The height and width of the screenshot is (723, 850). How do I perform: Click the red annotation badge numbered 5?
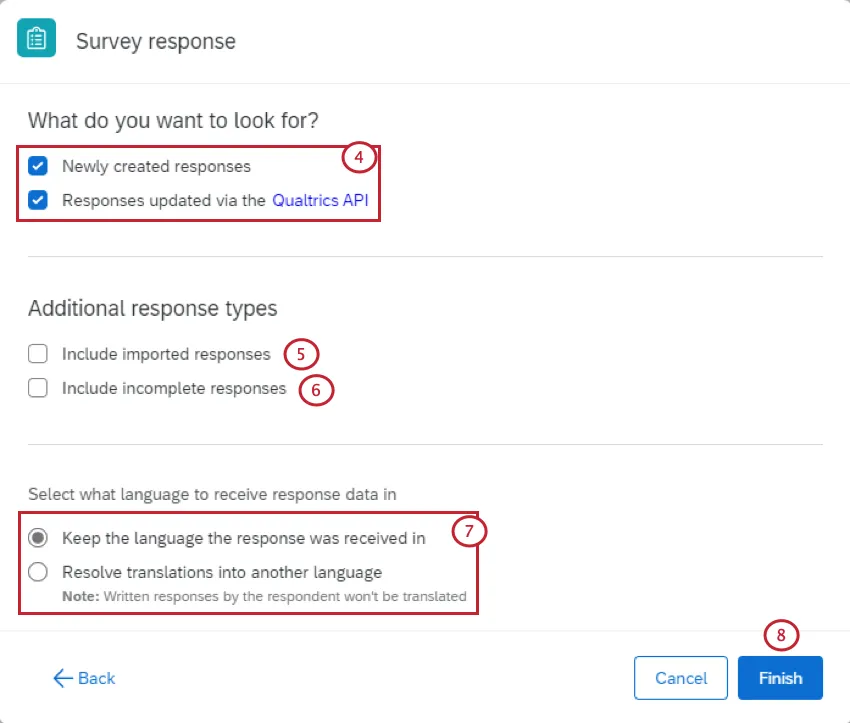click(x=301, y=355)
